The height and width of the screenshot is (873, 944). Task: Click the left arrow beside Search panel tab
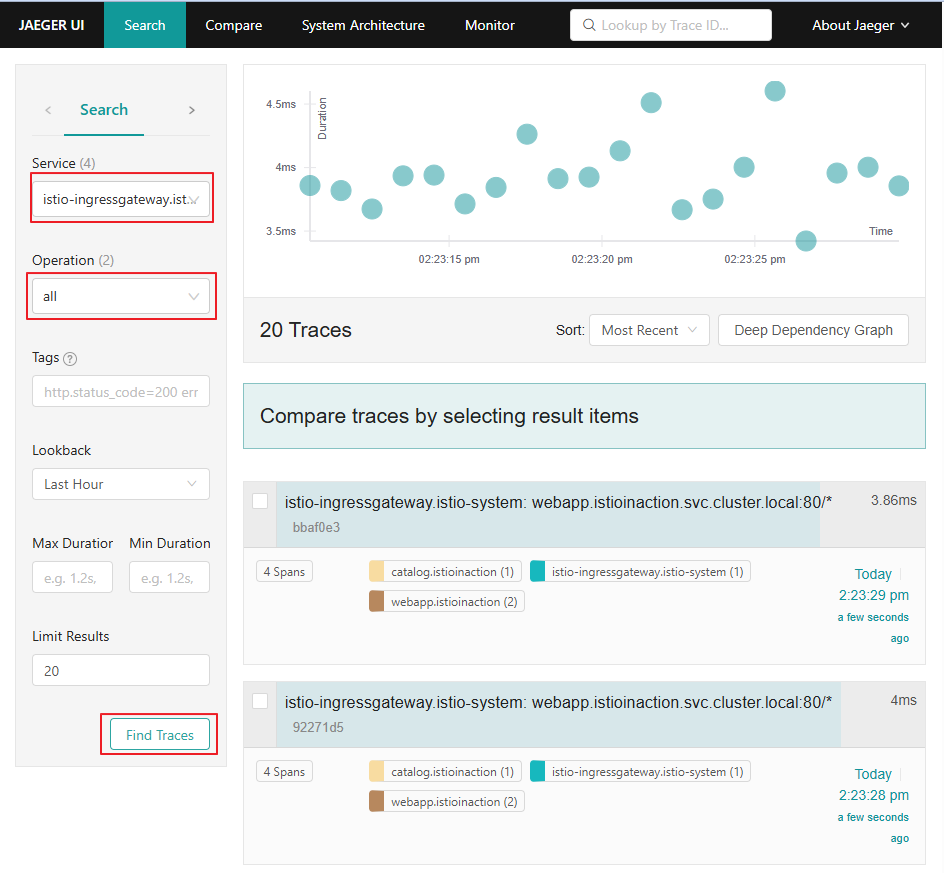[48, 110]
